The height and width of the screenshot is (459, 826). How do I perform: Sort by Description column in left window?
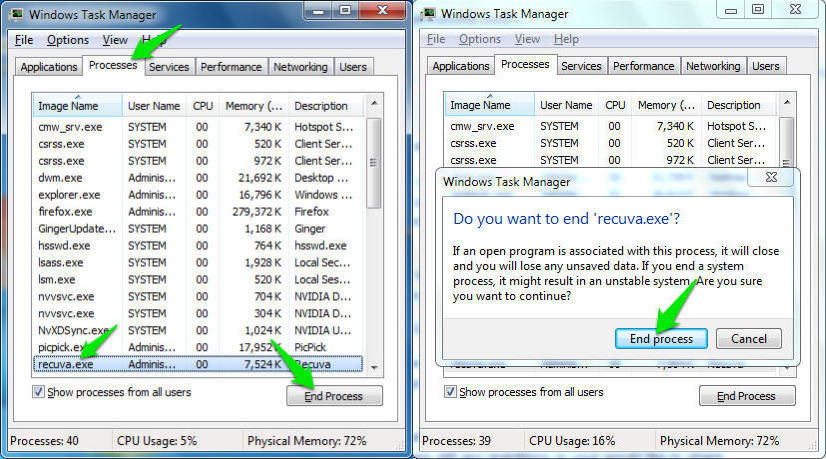coord(326,106)
